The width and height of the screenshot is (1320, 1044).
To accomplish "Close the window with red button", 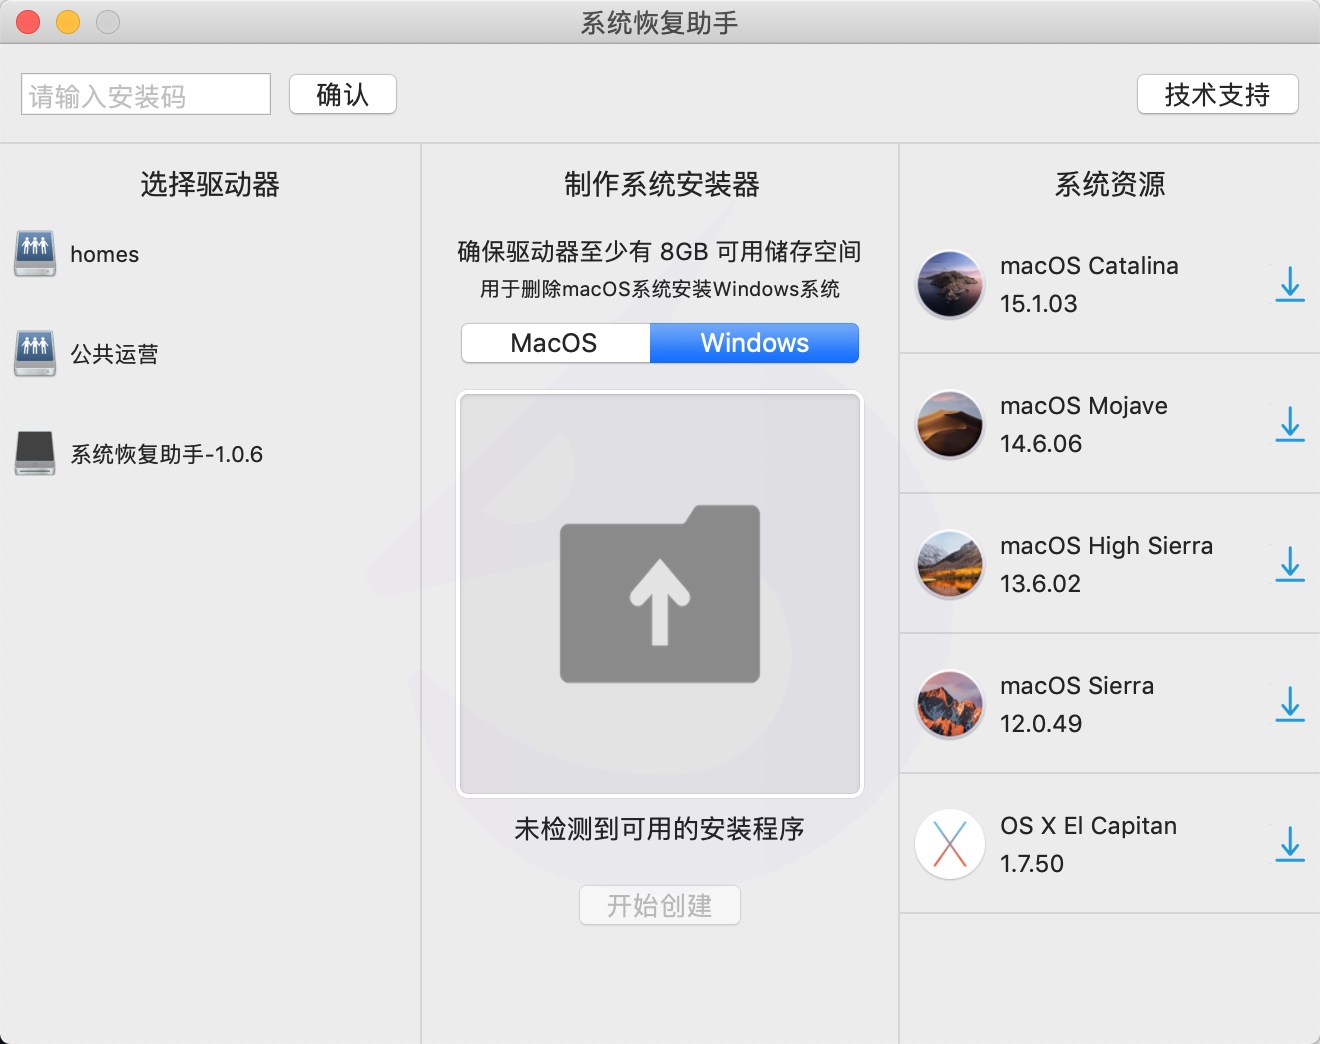I will point(28,22).
